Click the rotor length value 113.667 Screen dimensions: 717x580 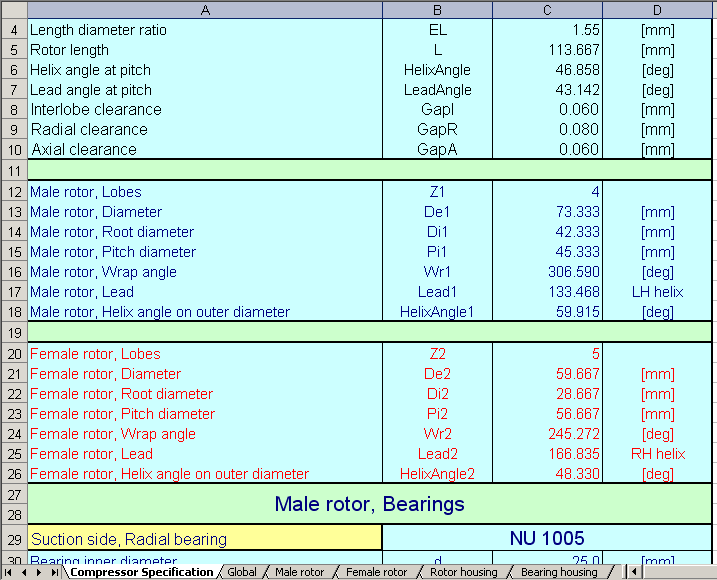(x=547, y=50)
